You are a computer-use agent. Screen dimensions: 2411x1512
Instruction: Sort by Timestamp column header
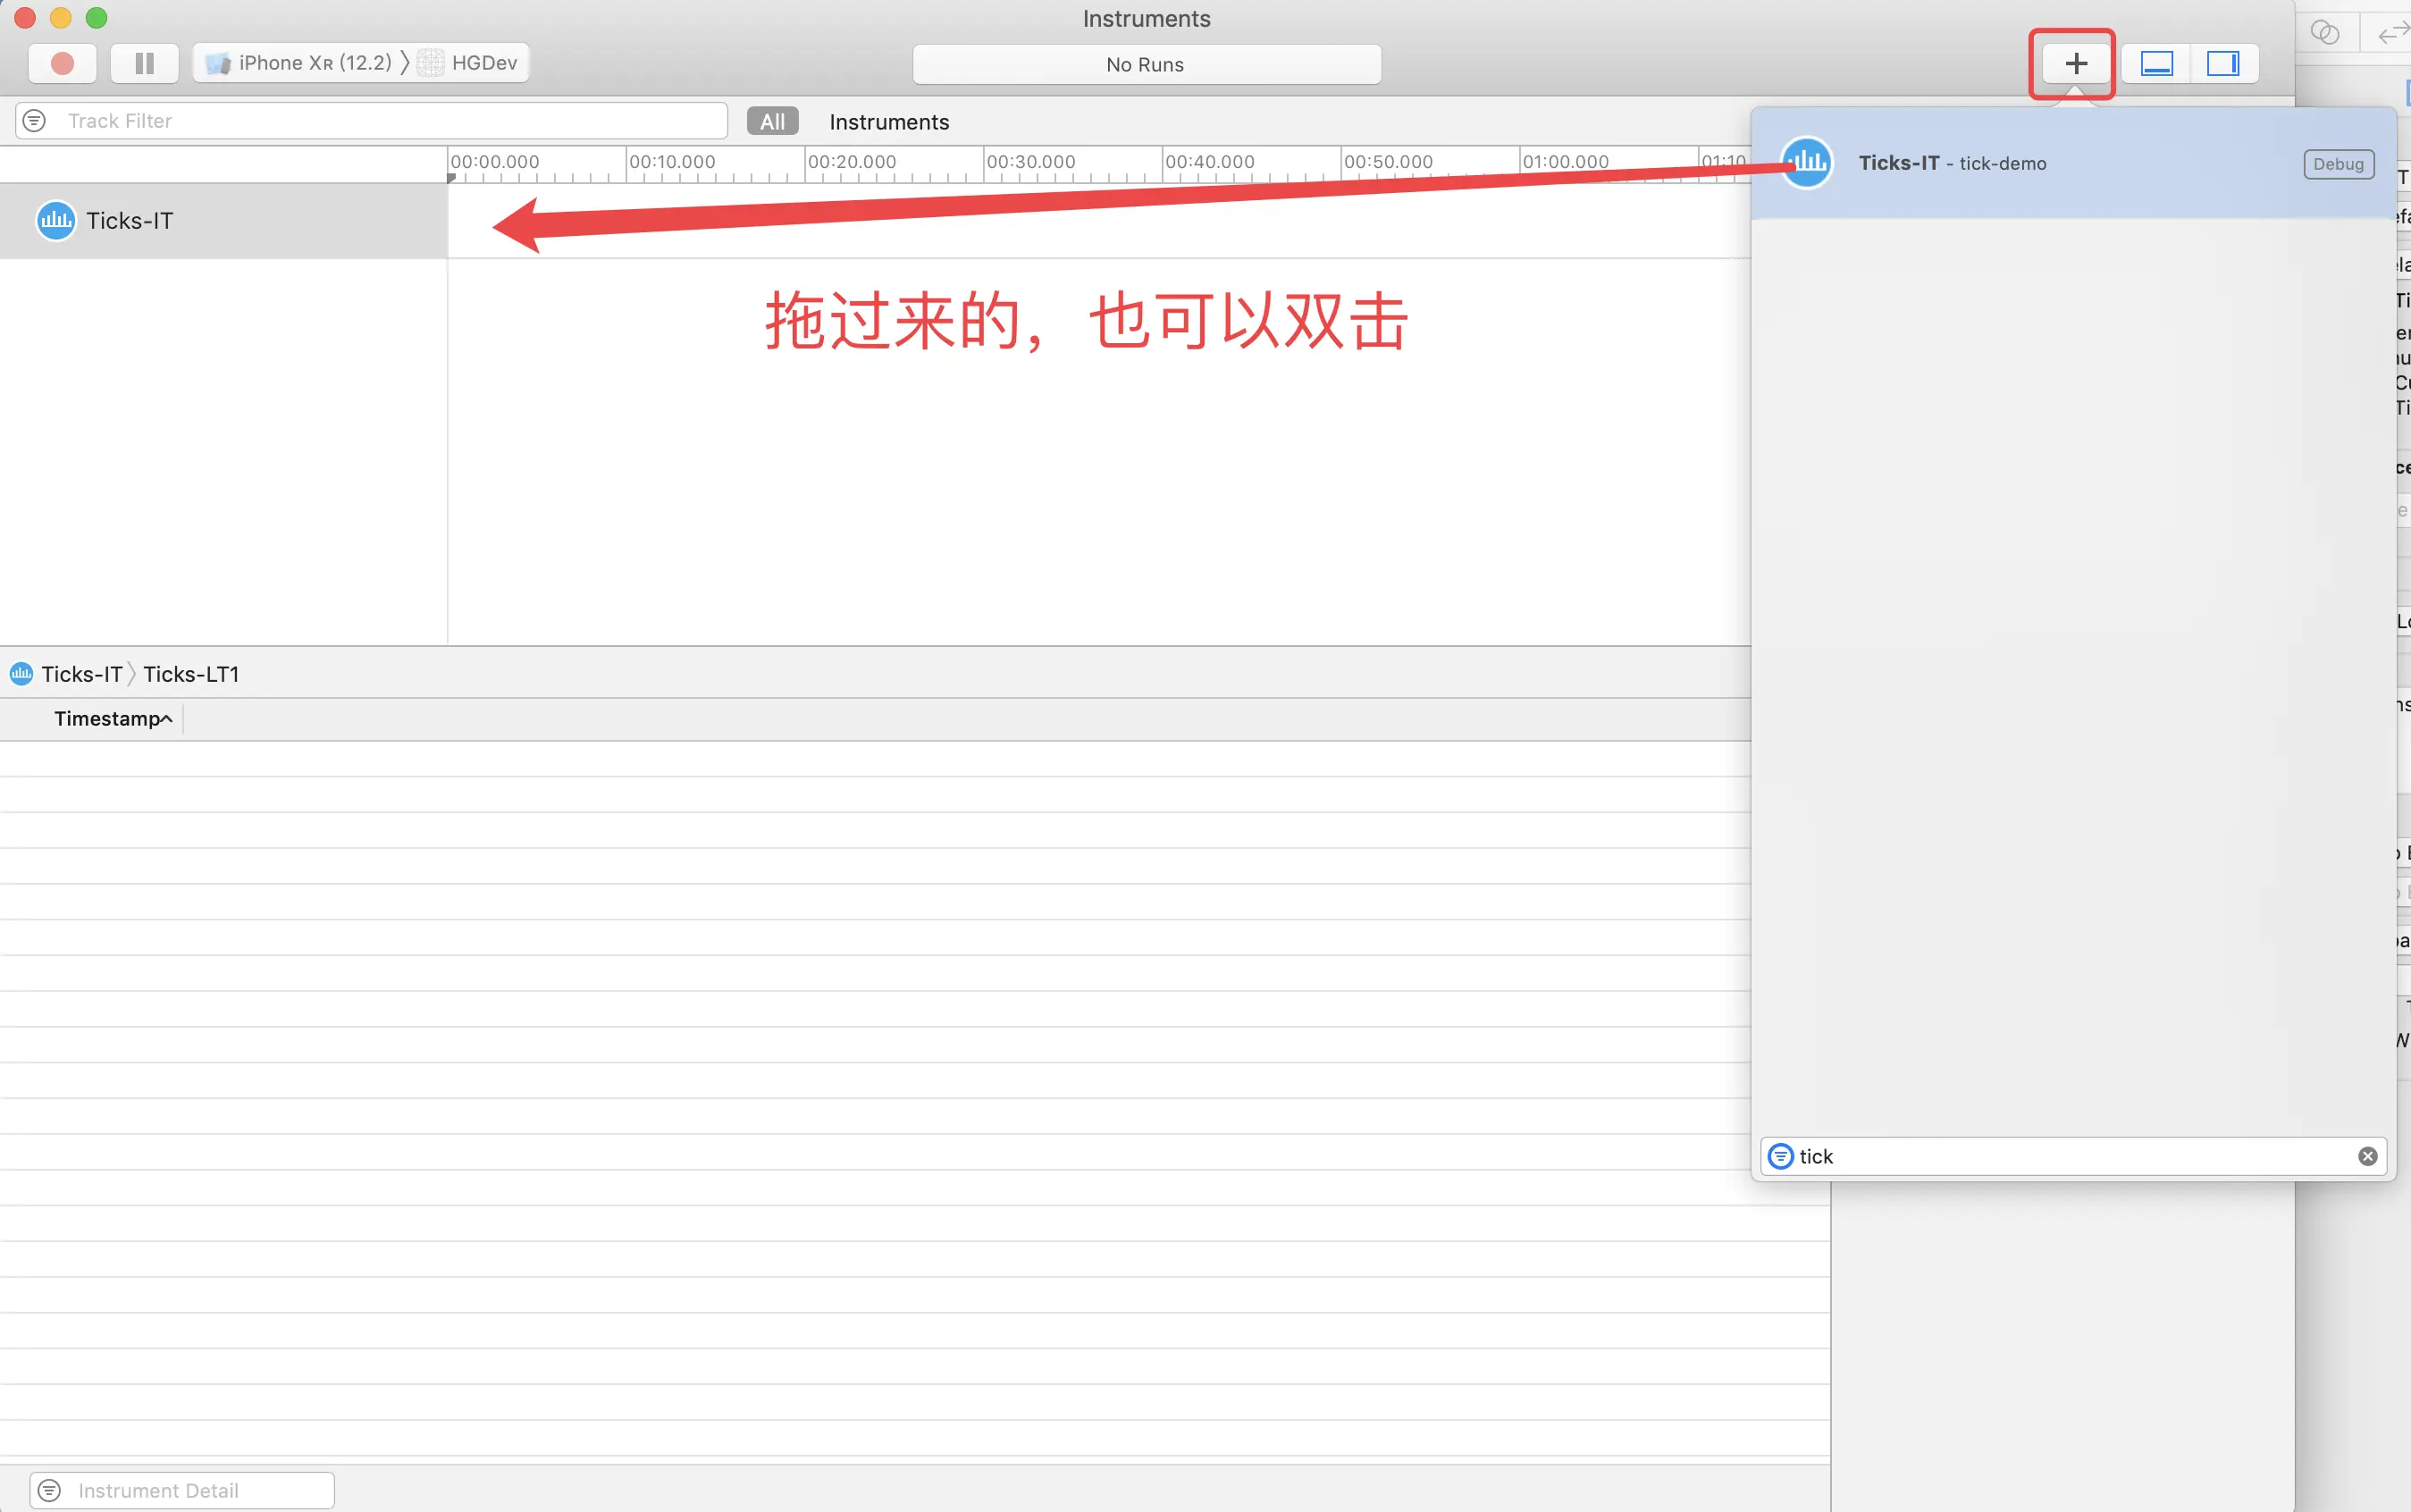(112, 719)
